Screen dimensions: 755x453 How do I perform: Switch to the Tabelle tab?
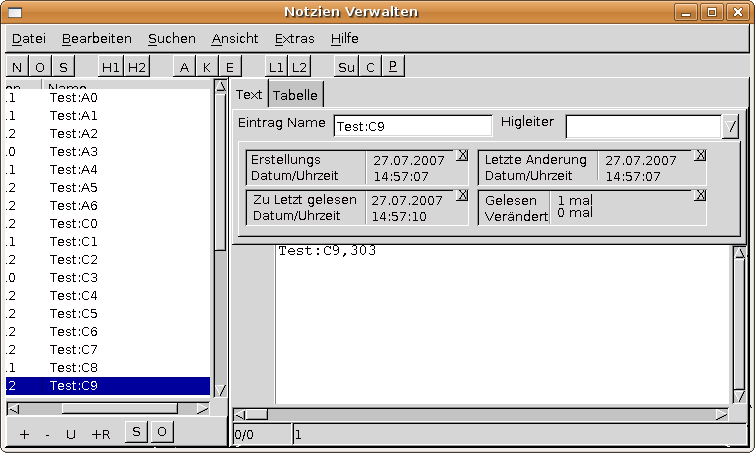(x=295, y=95)
